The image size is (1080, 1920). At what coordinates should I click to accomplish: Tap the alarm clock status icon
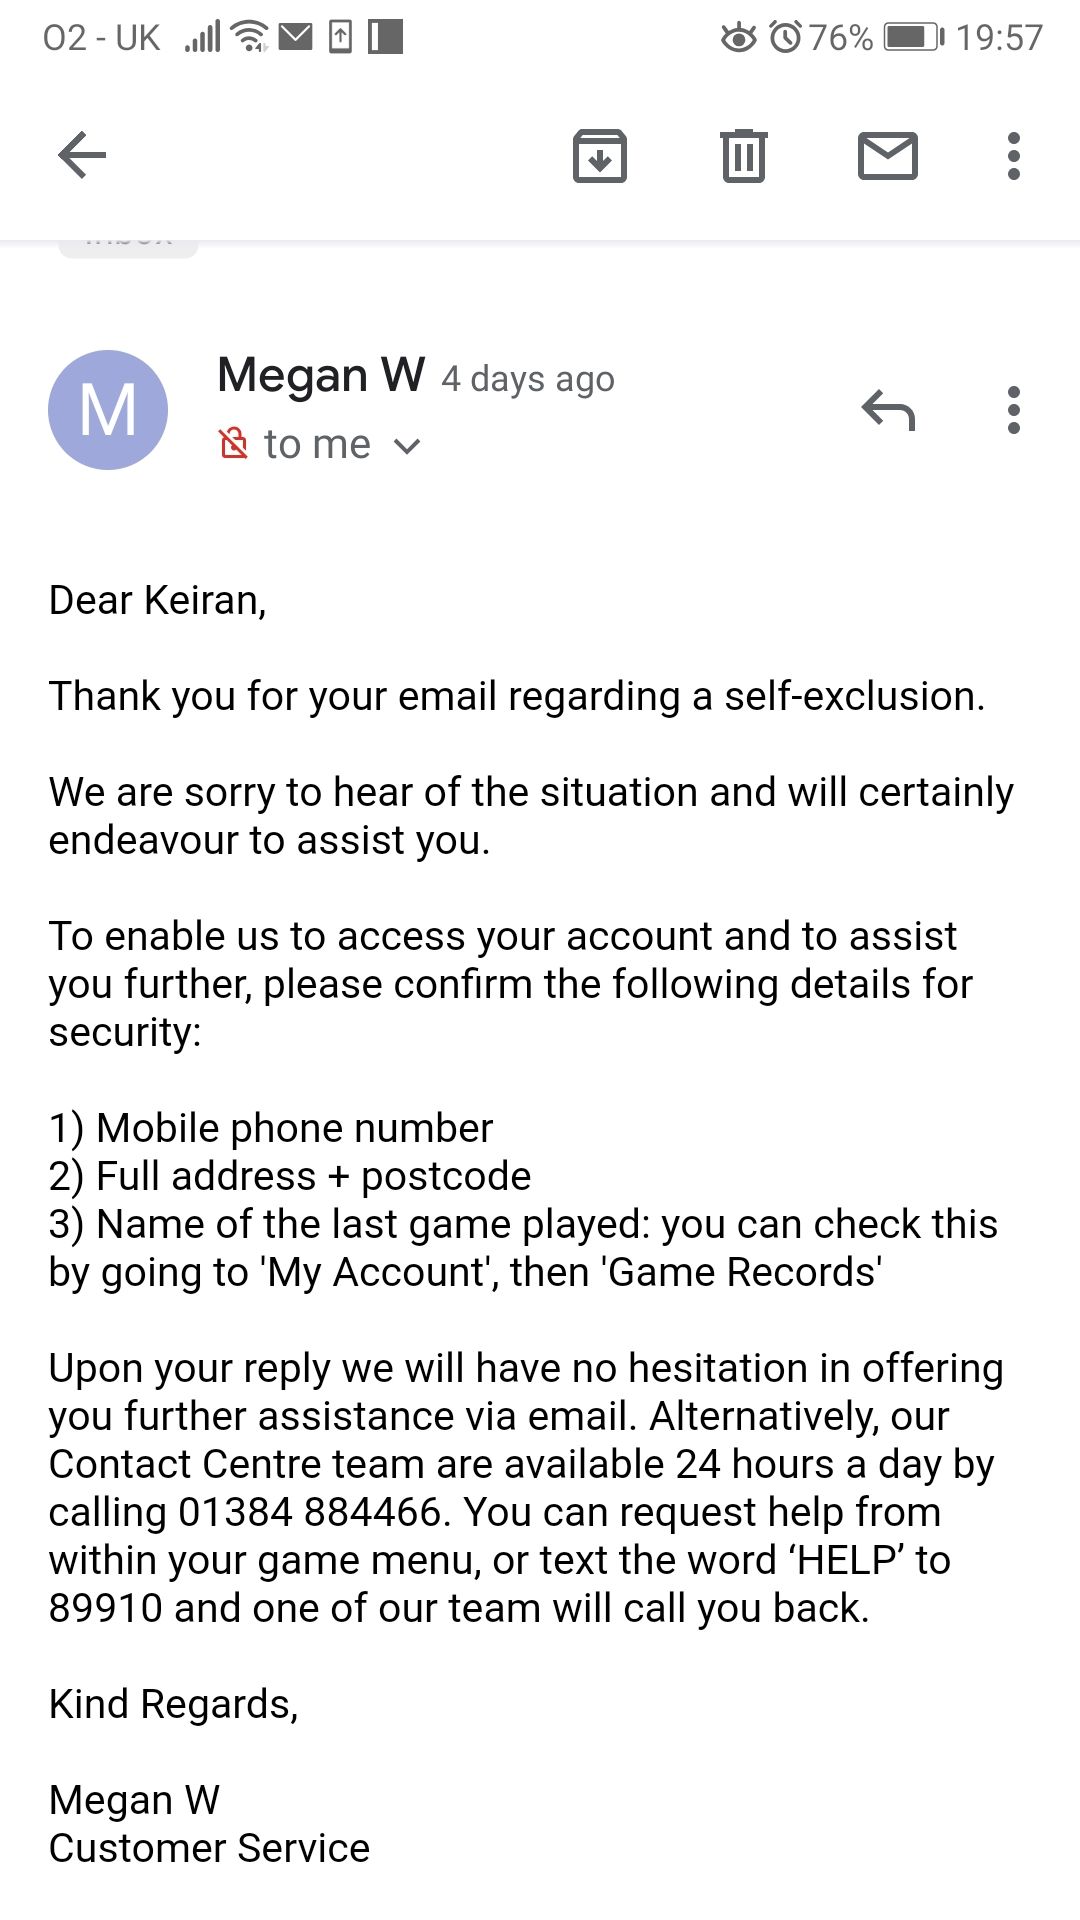pos(786,38)
